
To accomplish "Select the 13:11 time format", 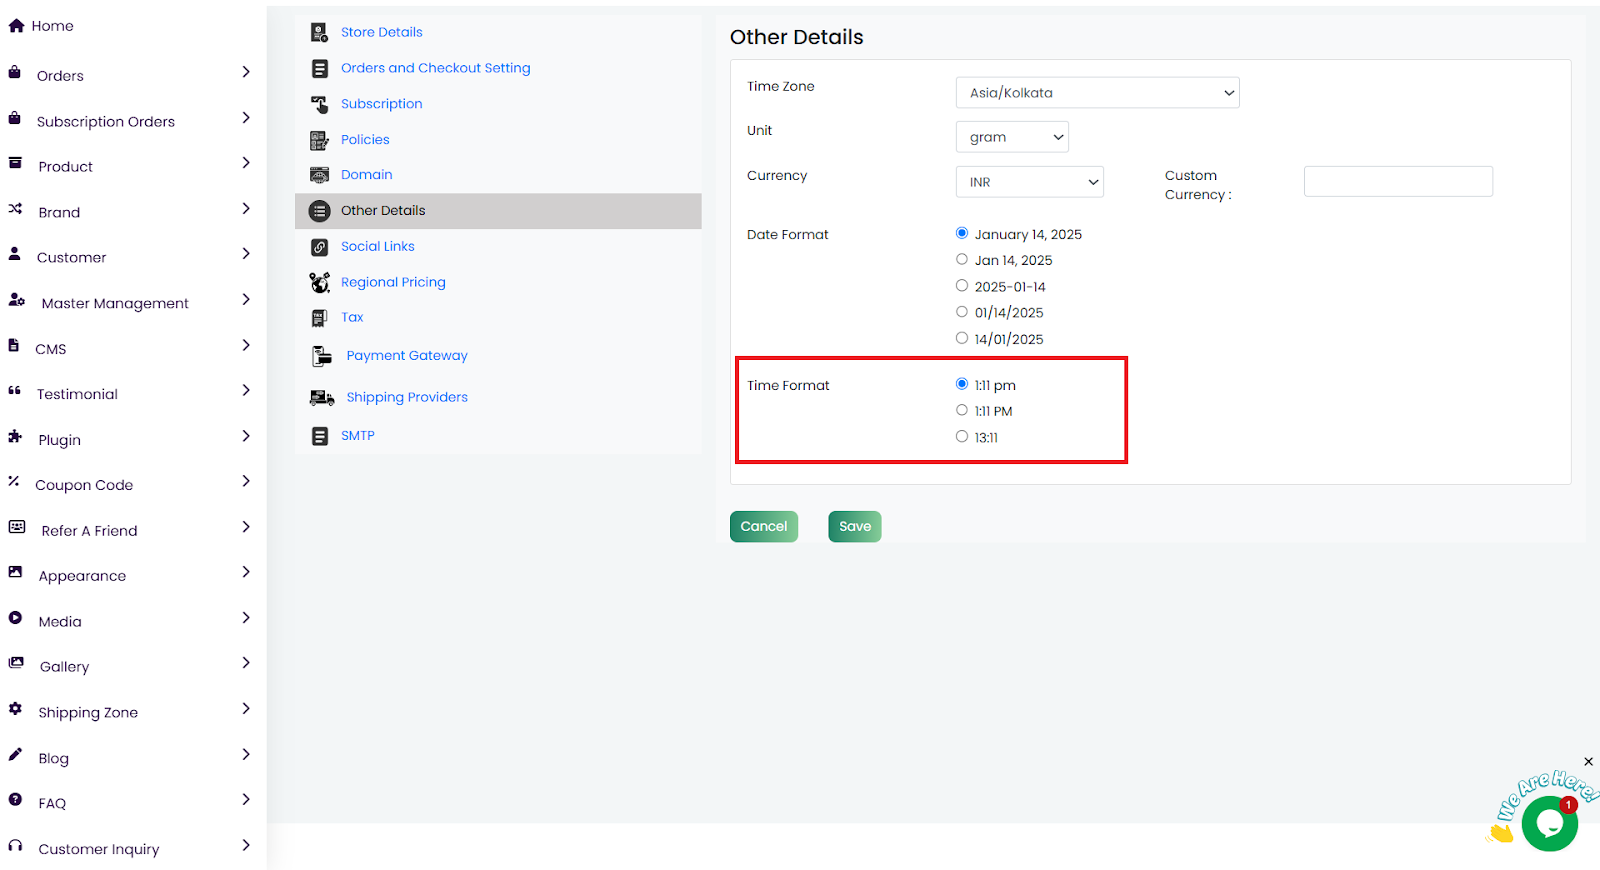I will (962, 437).
